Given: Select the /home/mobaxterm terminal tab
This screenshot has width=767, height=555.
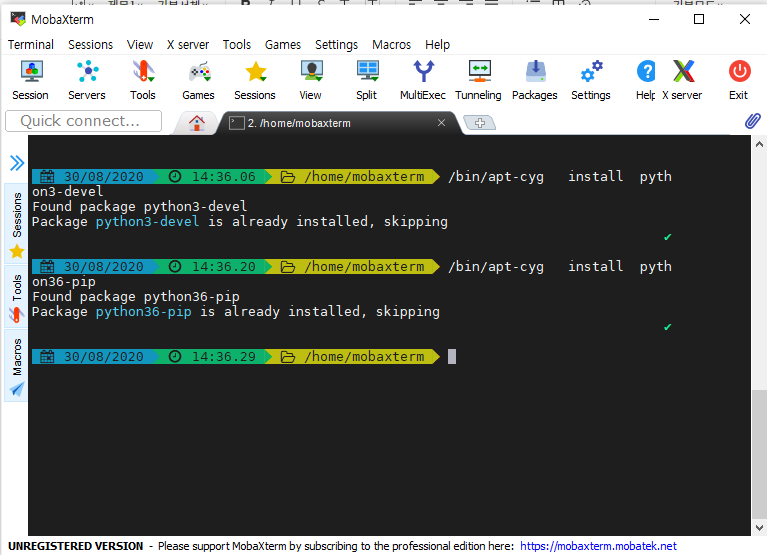Looking at the screenshot, I should 338,123.
